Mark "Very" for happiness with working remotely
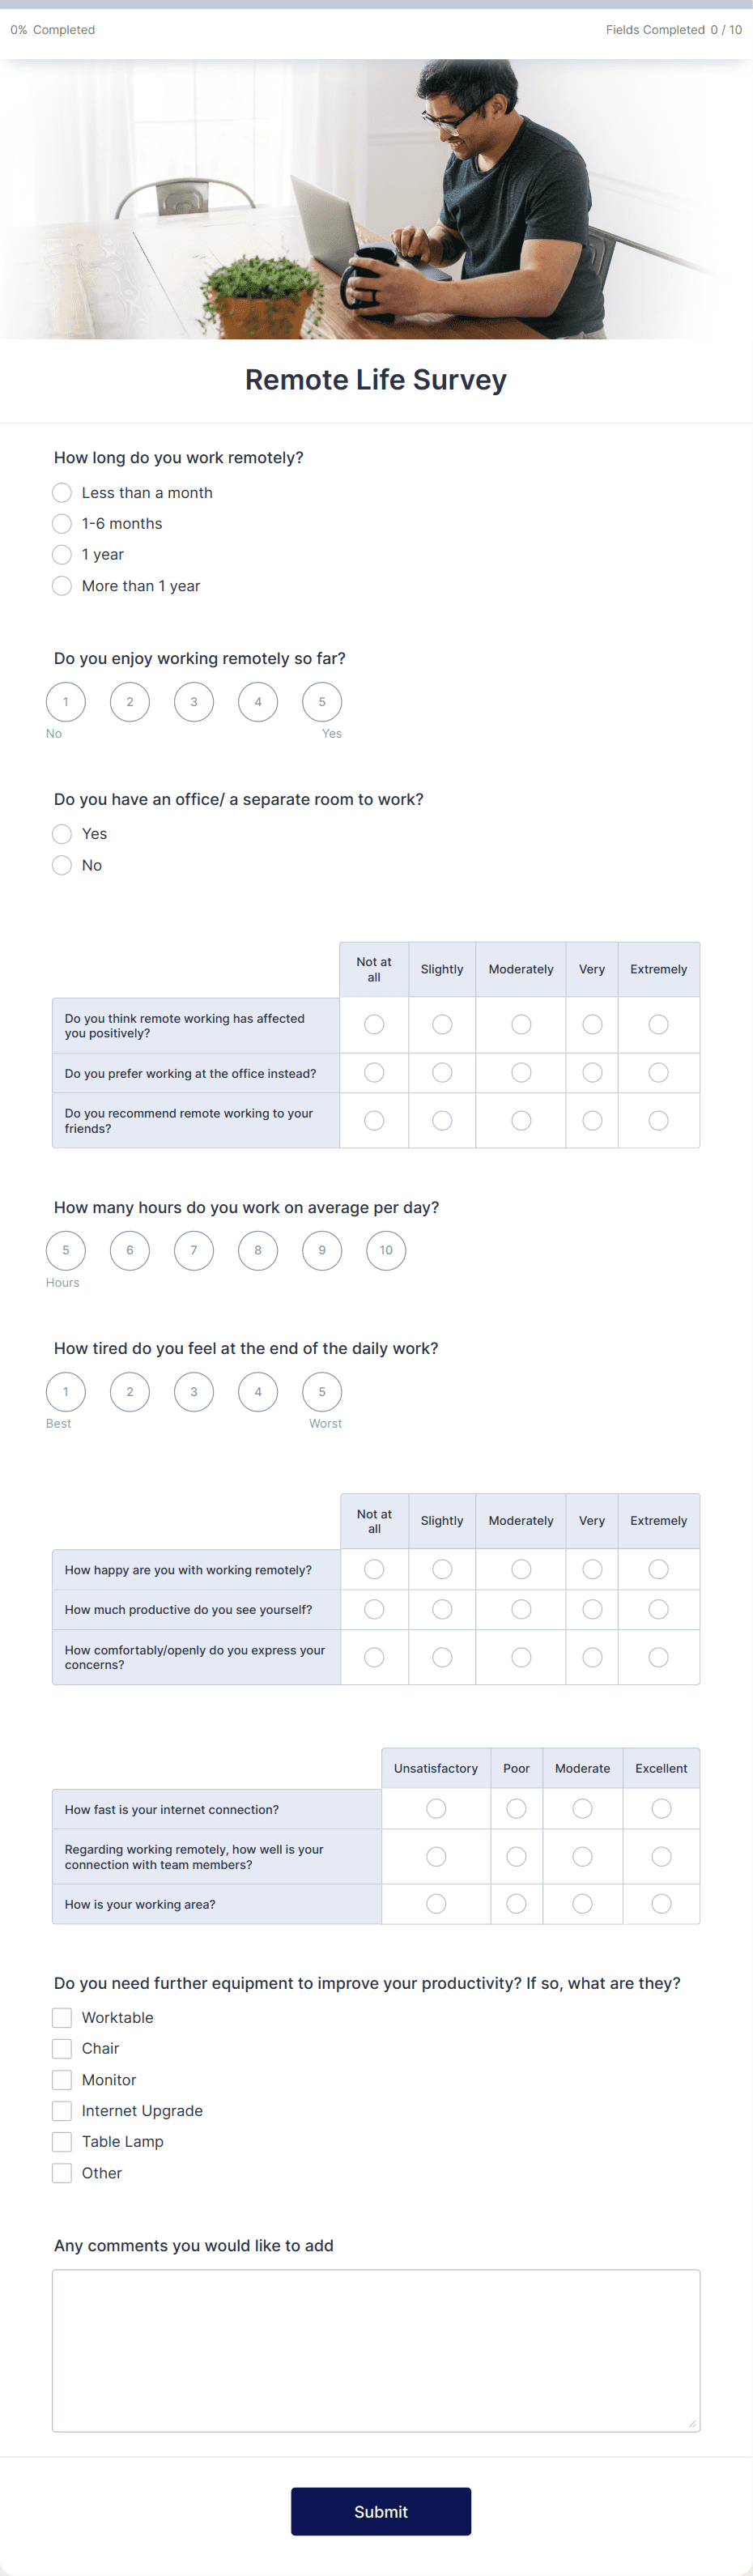Viewport: 753px width, 2576px height. click(x=592, y=1569)
